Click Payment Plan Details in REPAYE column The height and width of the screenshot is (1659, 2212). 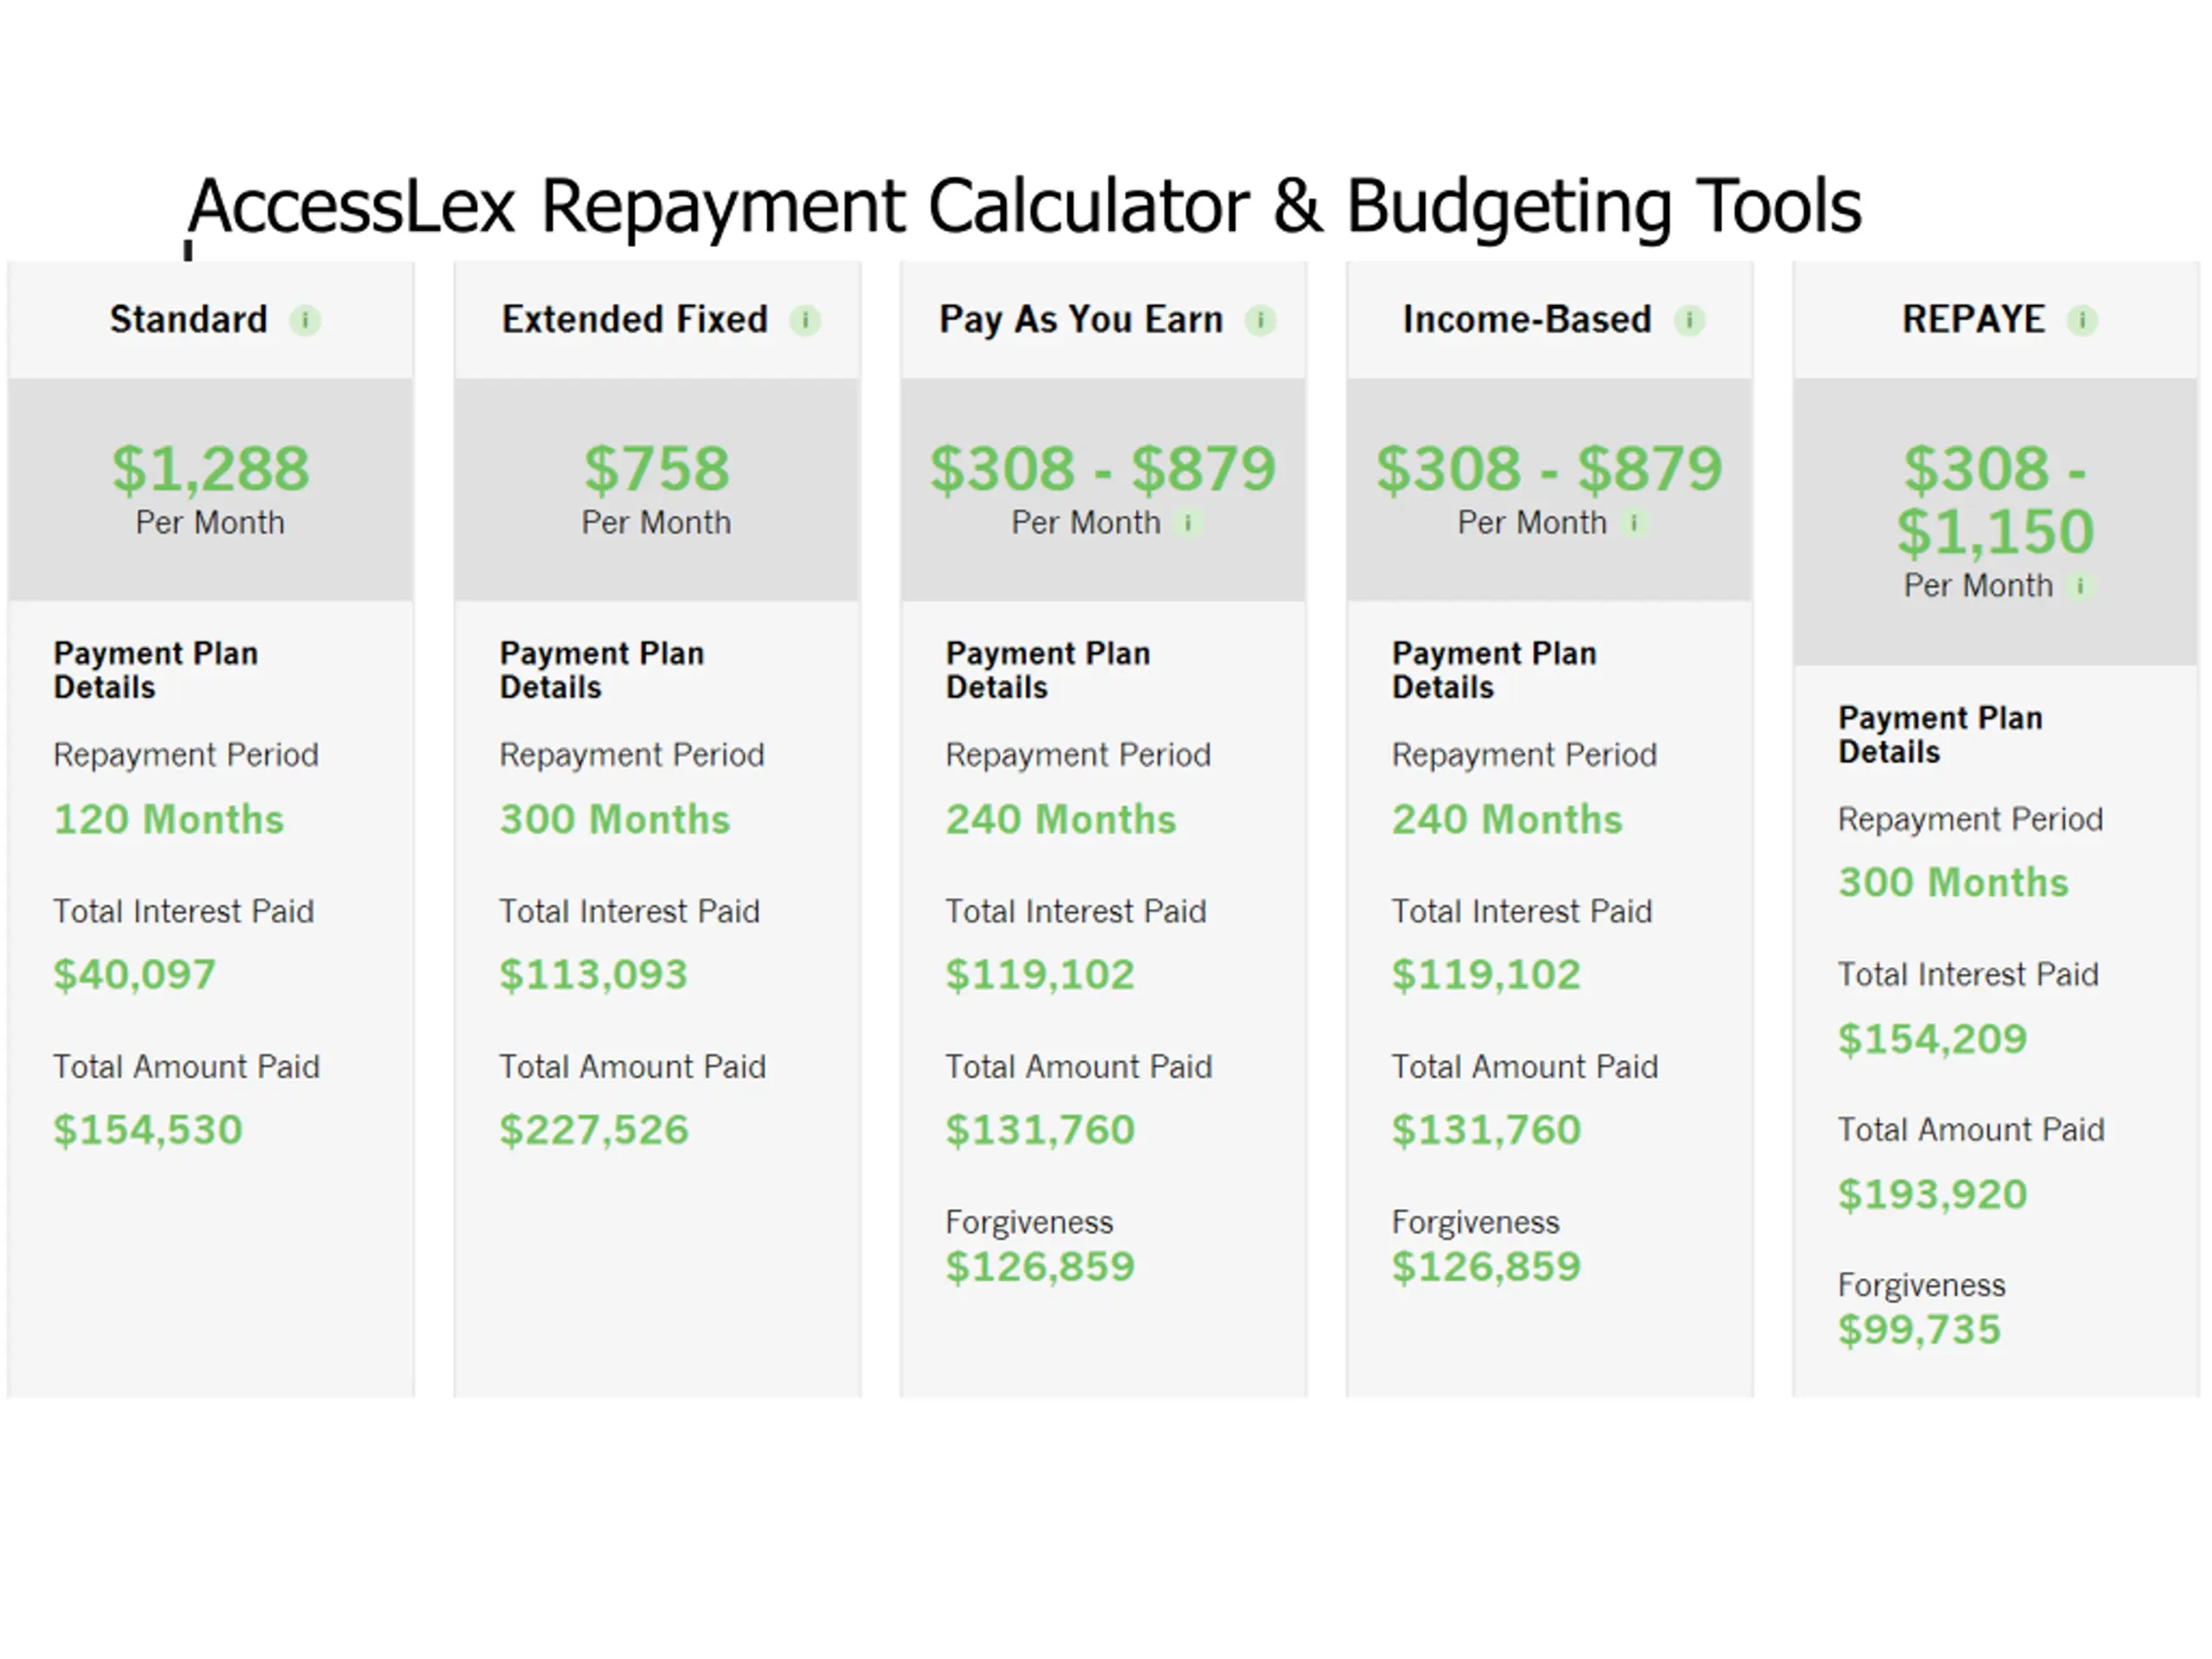[1940, 735]
